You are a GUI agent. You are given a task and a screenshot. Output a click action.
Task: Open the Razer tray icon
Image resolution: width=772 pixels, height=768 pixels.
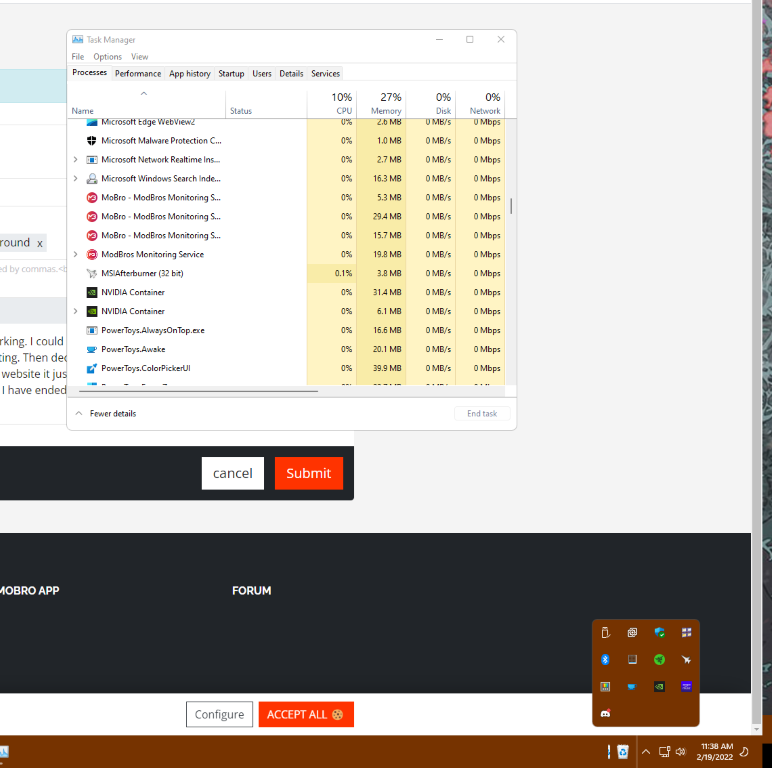659,660
